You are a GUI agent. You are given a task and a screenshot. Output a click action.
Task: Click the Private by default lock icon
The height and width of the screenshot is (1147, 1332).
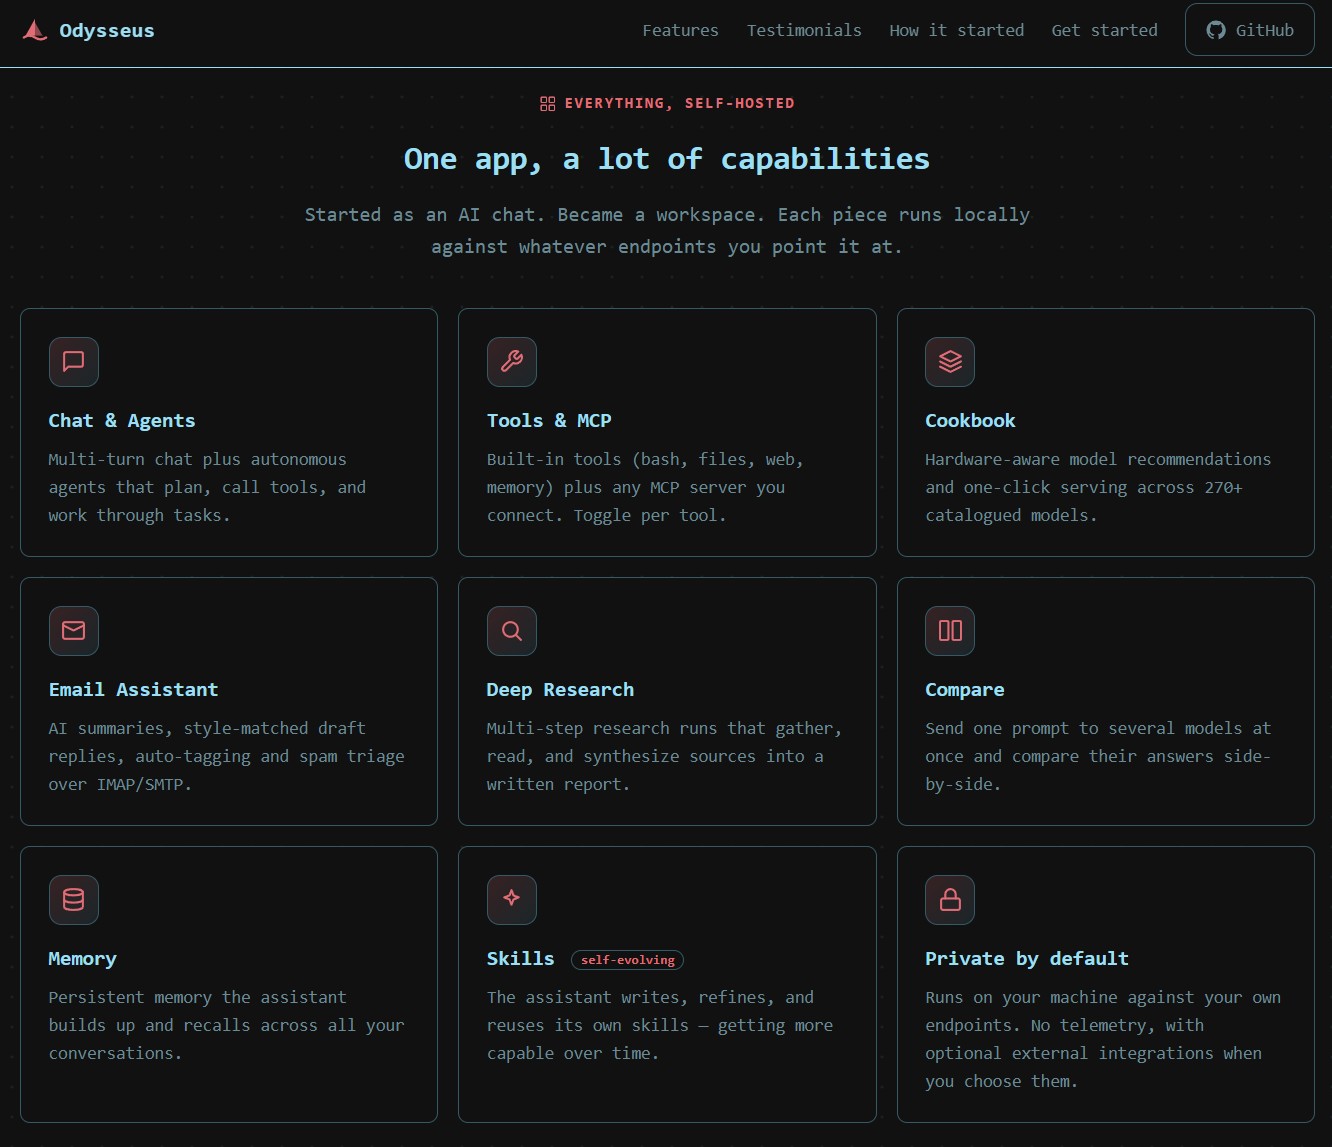[x=950, y=900]
